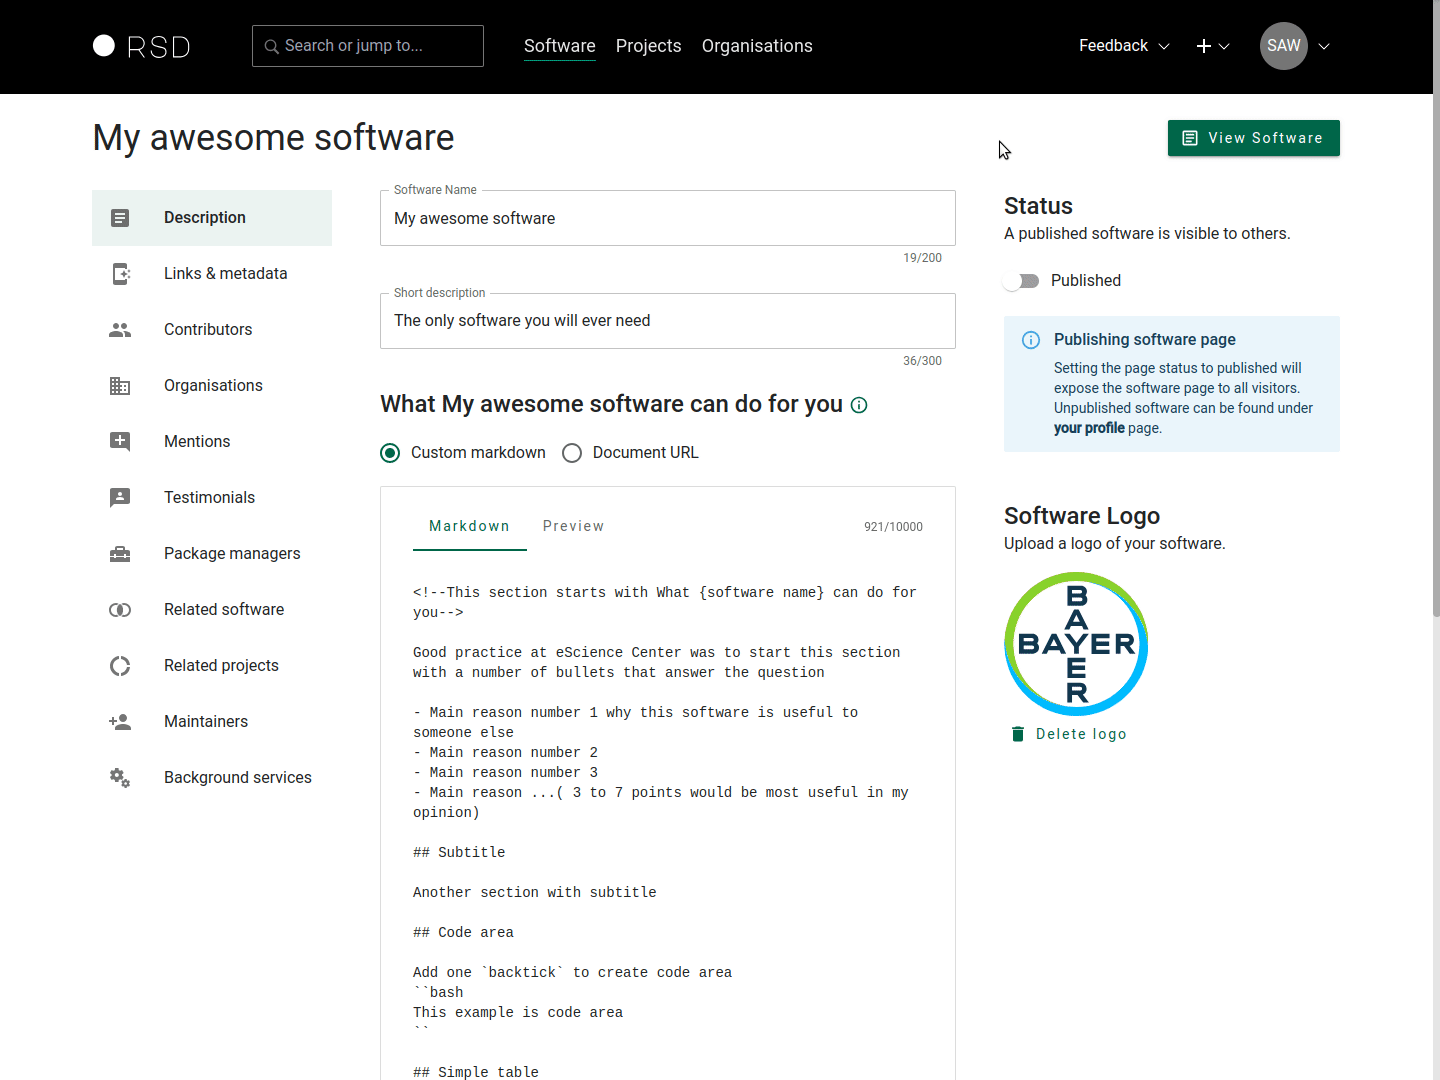Image resolution: width=1440 pixels, height=1080 pixels.
Task: Click the Bayer software logo image
Action: coord(1076,644)
